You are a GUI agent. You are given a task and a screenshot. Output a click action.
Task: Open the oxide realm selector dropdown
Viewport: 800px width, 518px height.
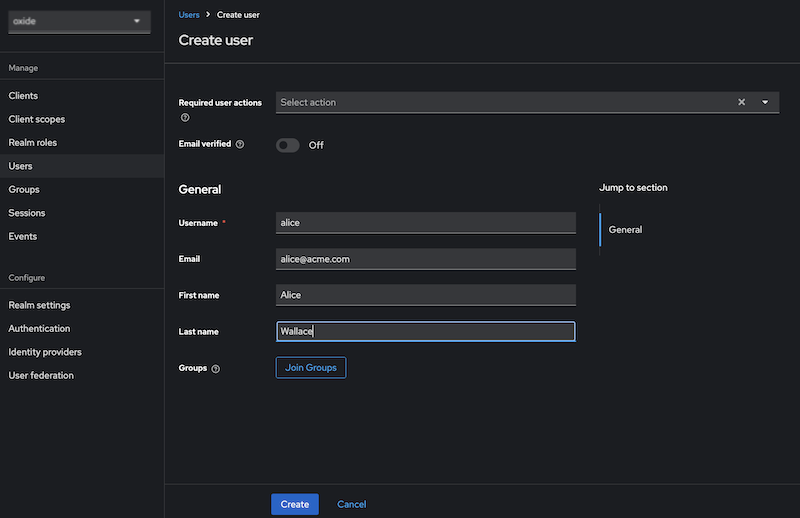80,21
